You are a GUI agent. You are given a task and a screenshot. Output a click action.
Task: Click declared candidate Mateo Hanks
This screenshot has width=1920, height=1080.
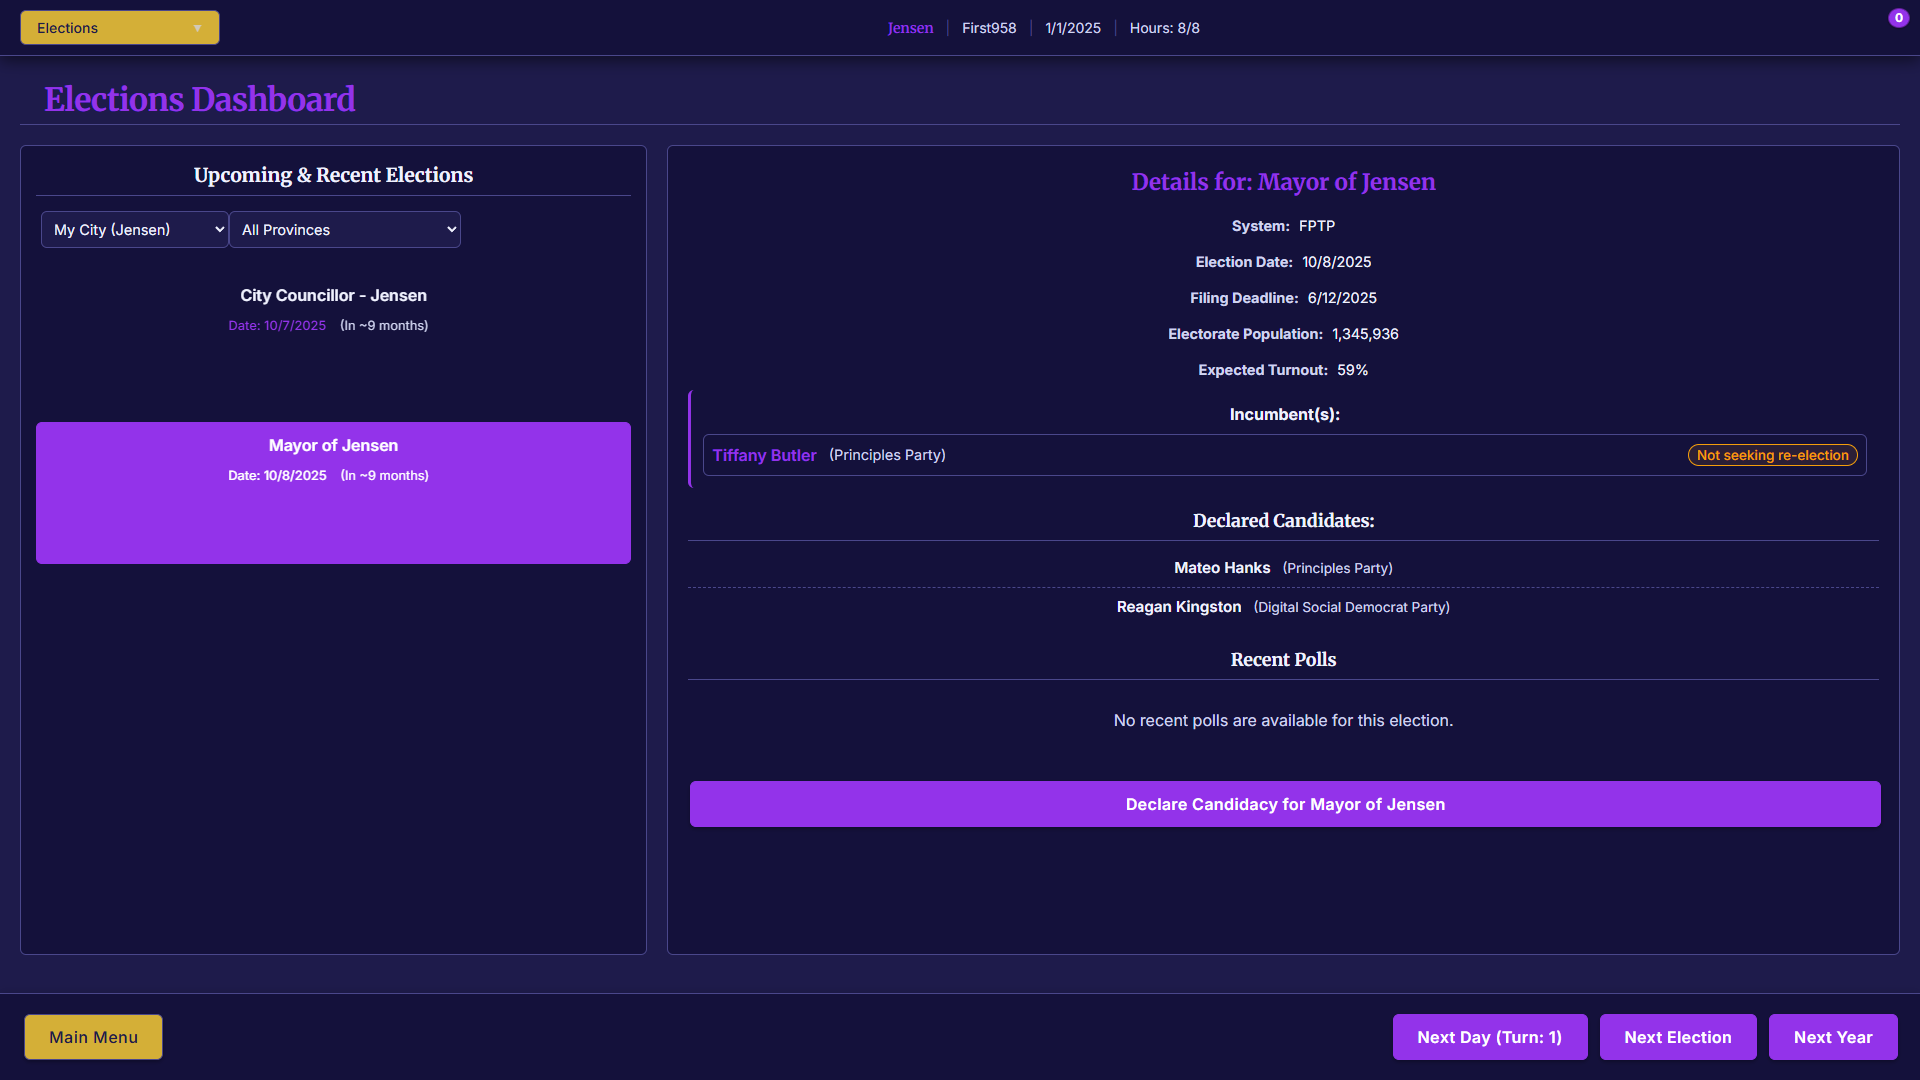pyautogui.click(x=1222, y=568)
